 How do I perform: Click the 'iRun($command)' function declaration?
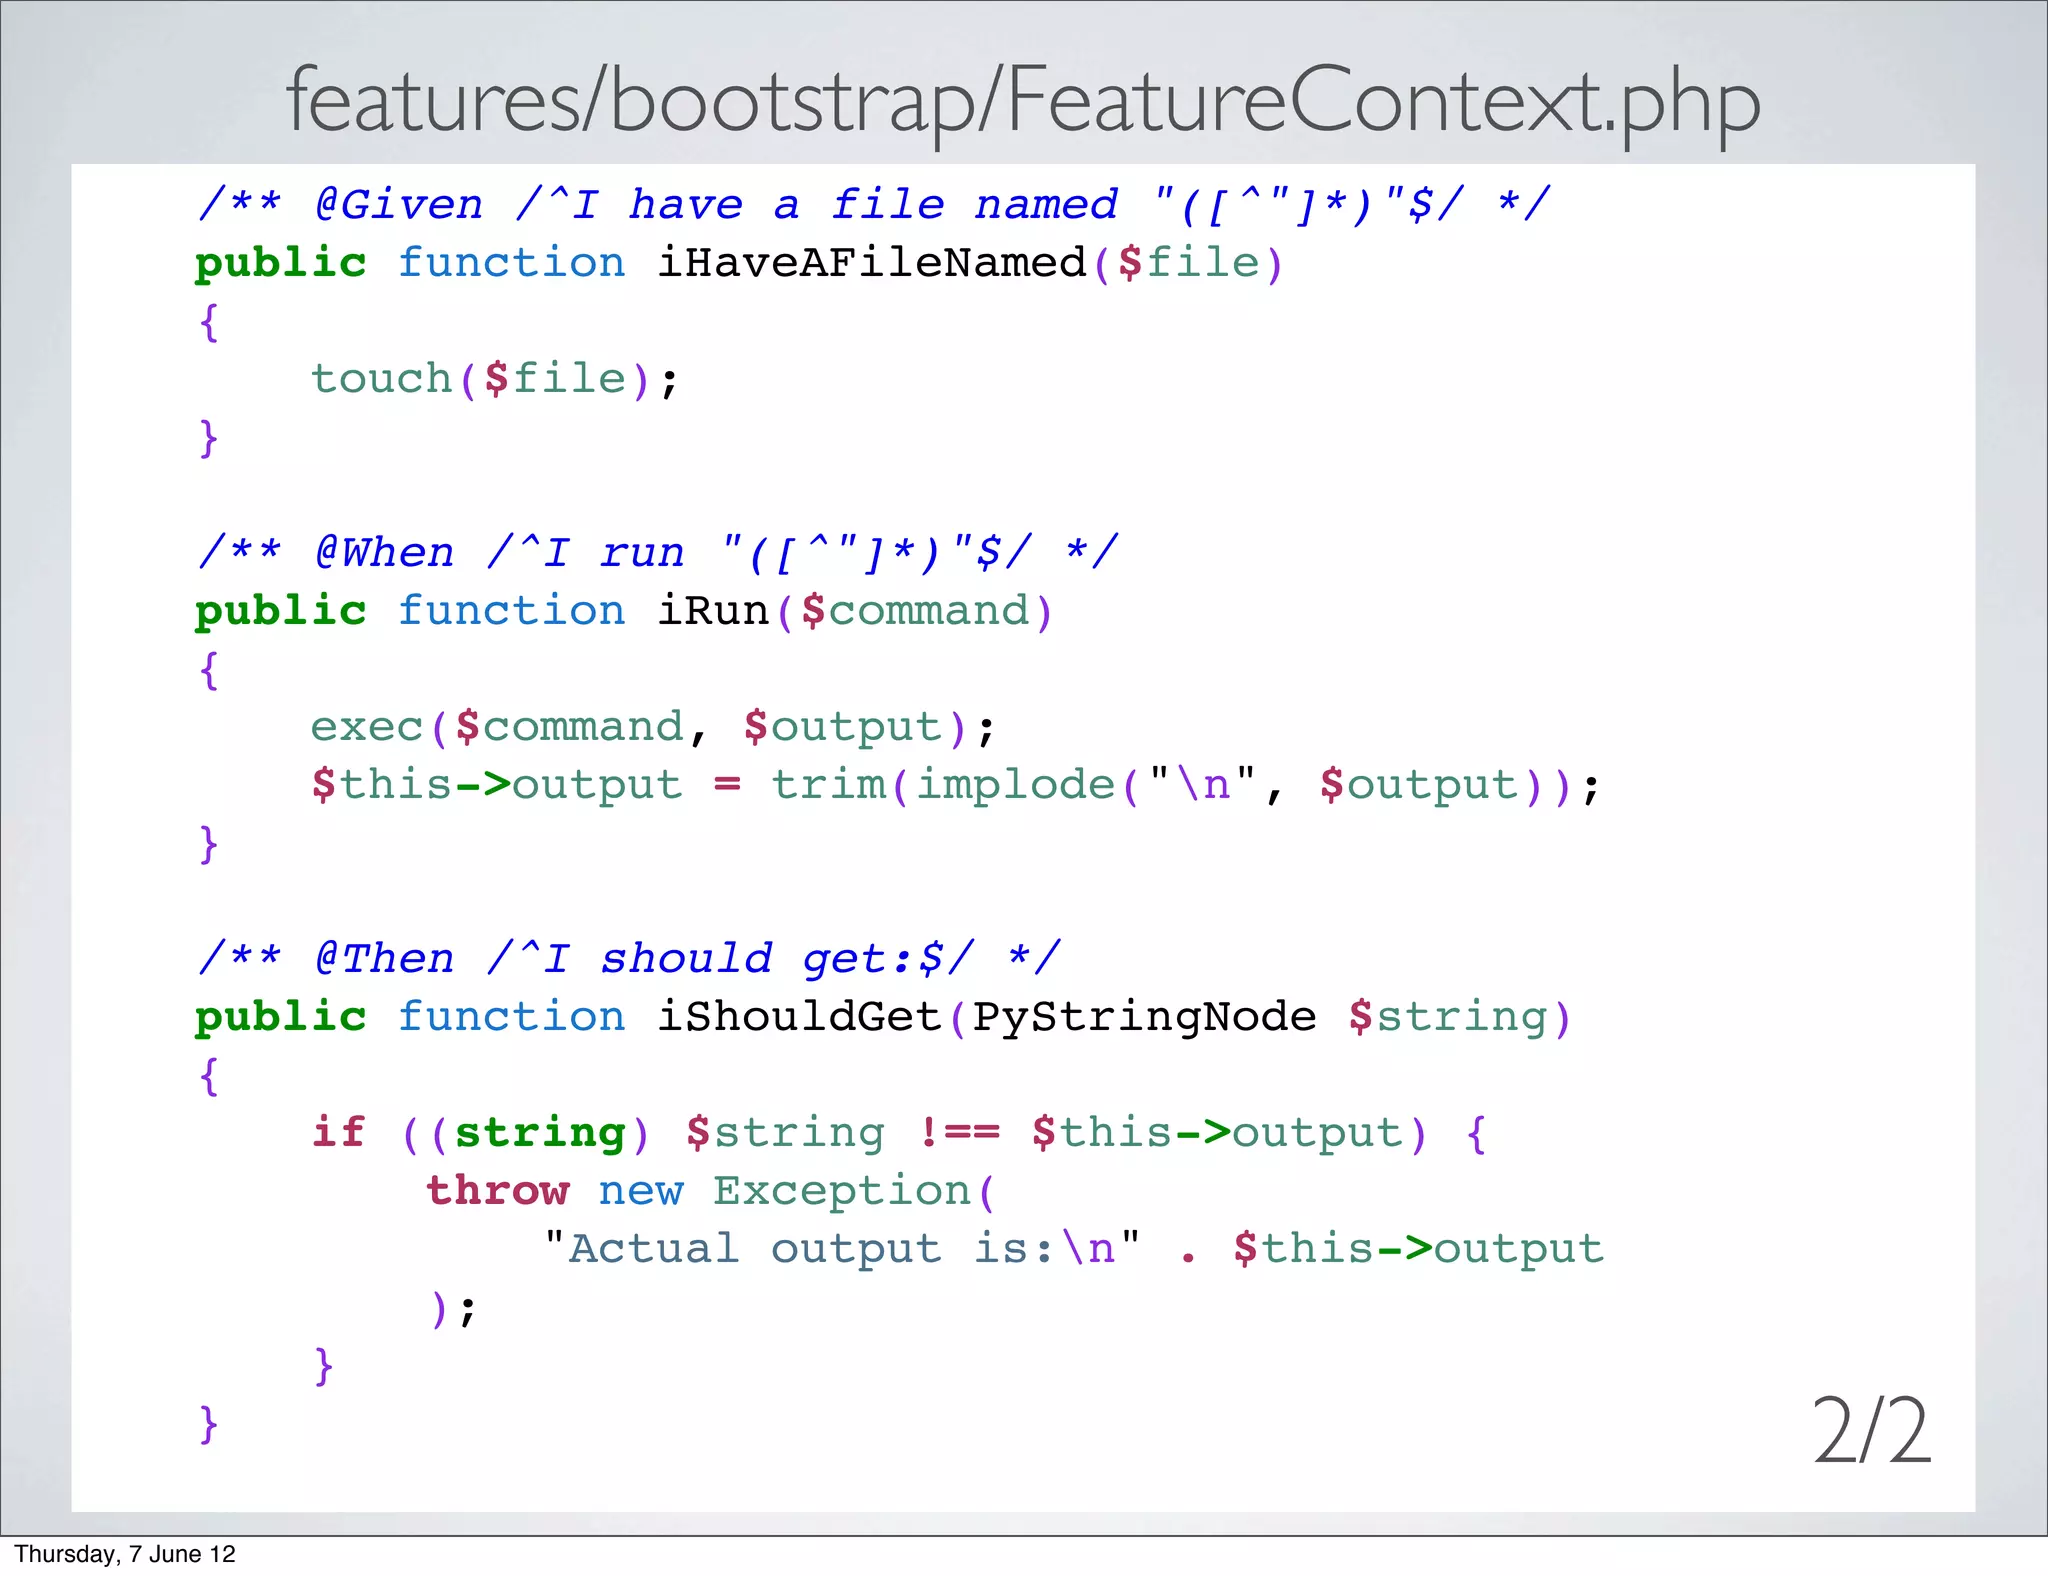(x=624, y=611)
